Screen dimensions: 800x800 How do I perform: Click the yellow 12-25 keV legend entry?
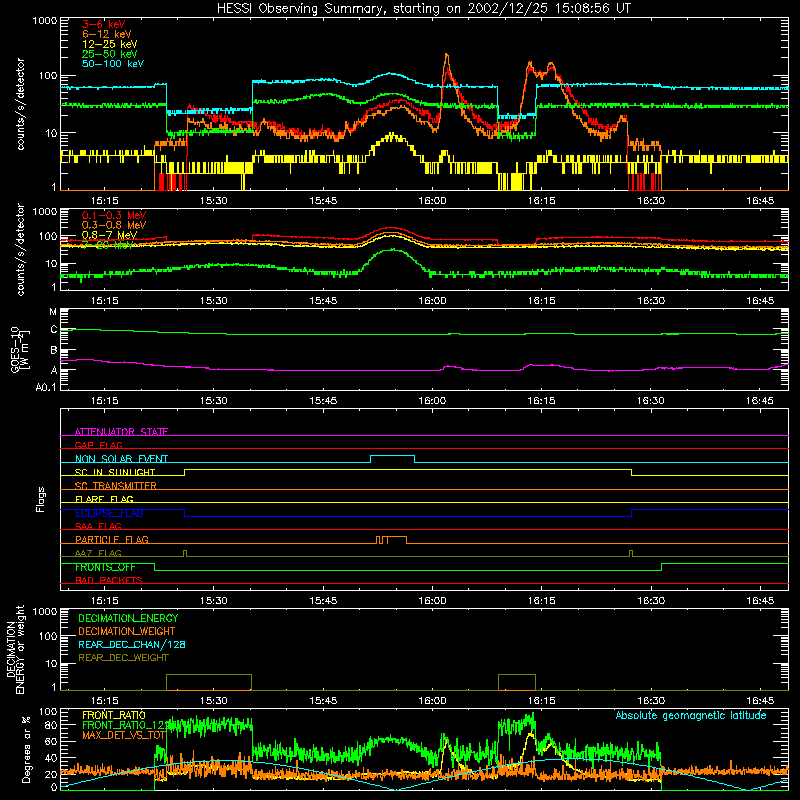[x=110, y=44]
